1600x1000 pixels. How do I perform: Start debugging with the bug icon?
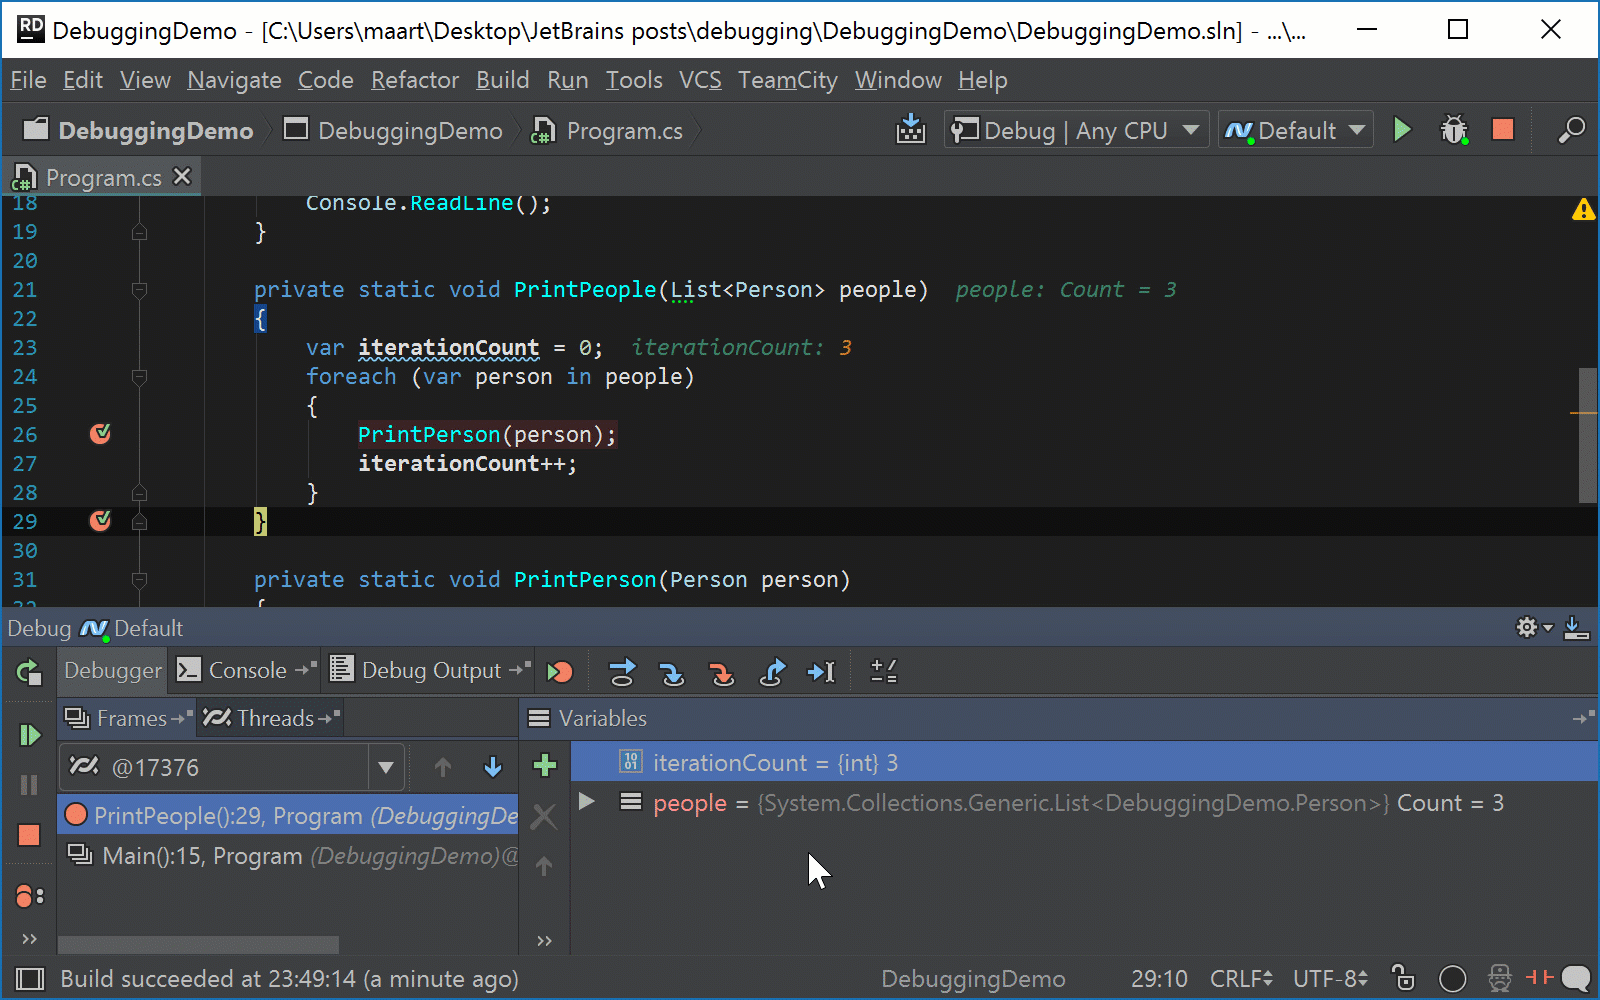click(x=1453, y=130)
